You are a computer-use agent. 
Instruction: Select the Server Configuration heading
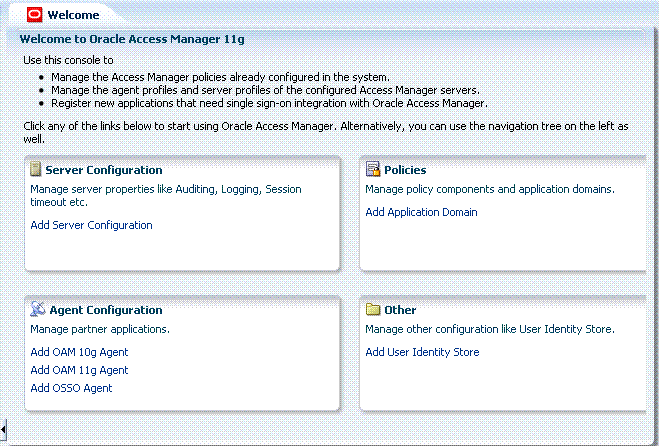pyautogui.click(x=104, y=170)
